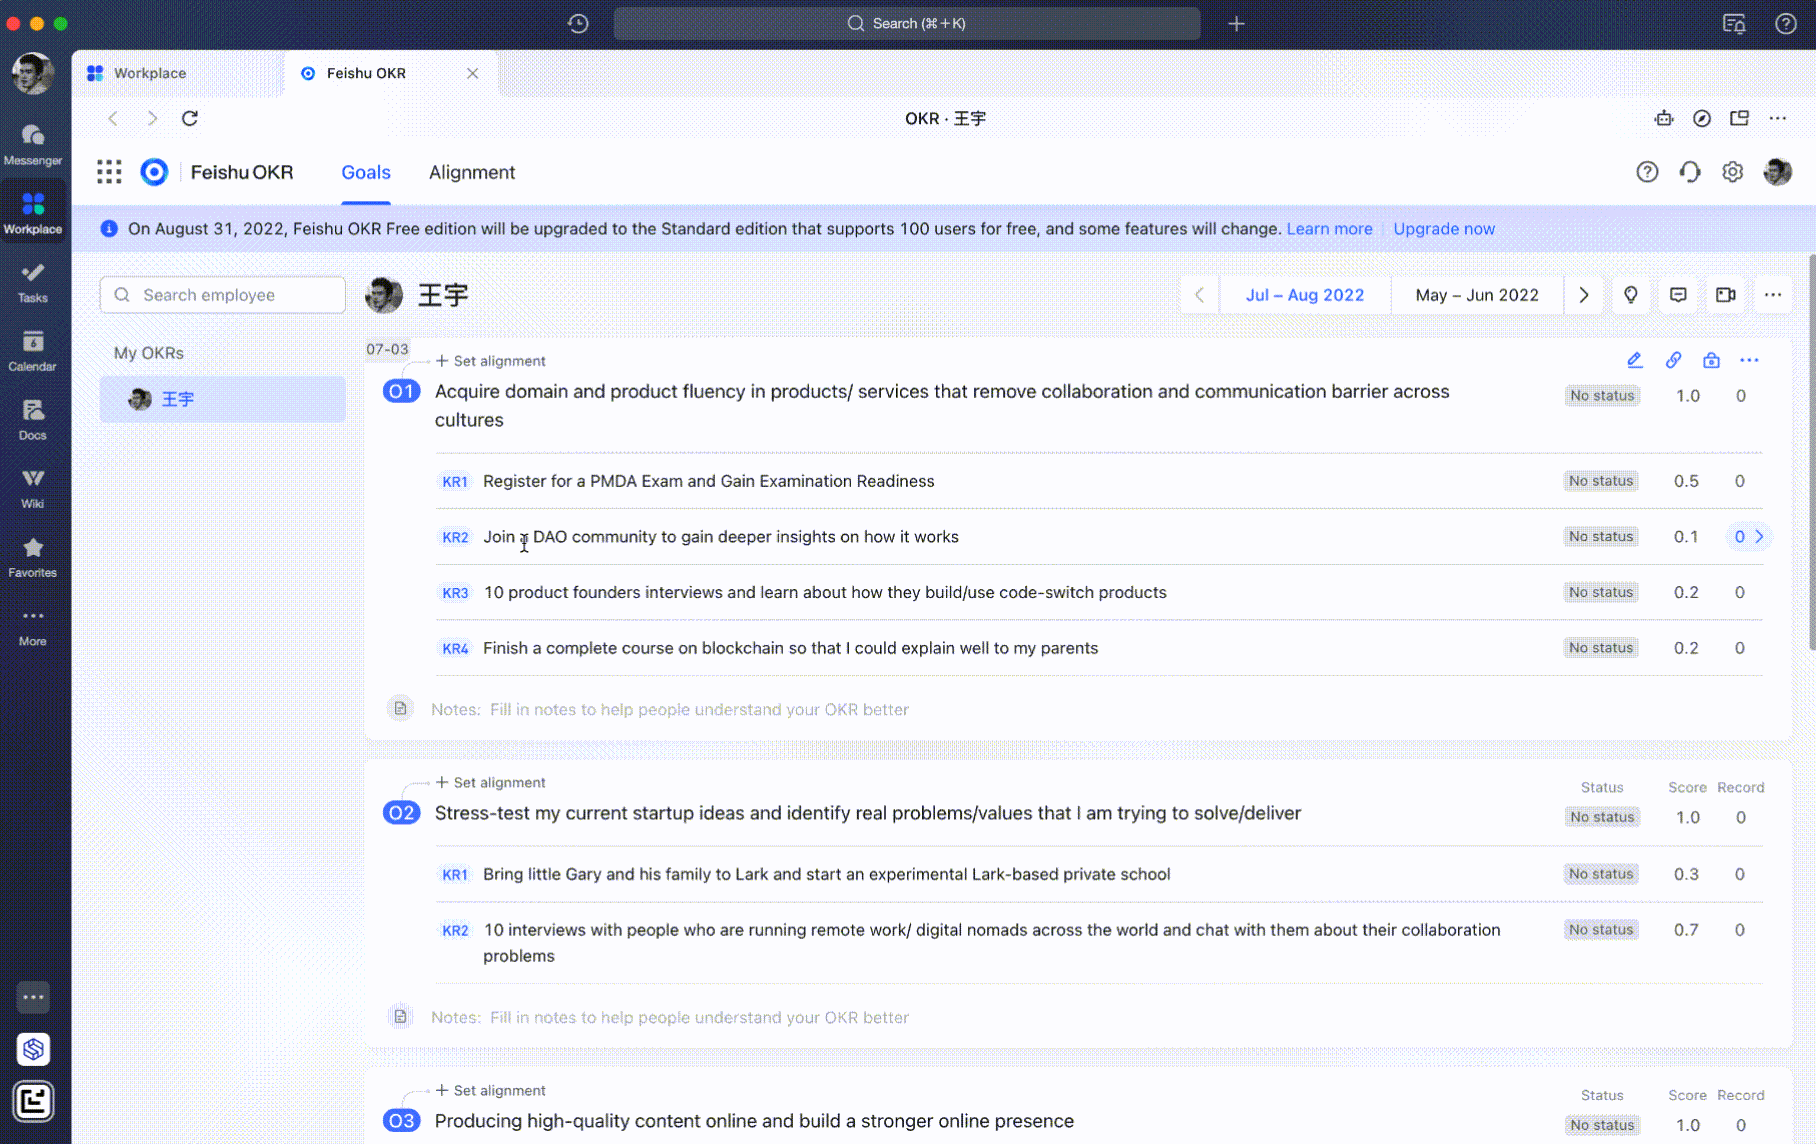Add a new tab with plus icon
1816x1144 pixels.
point(1236,23)
